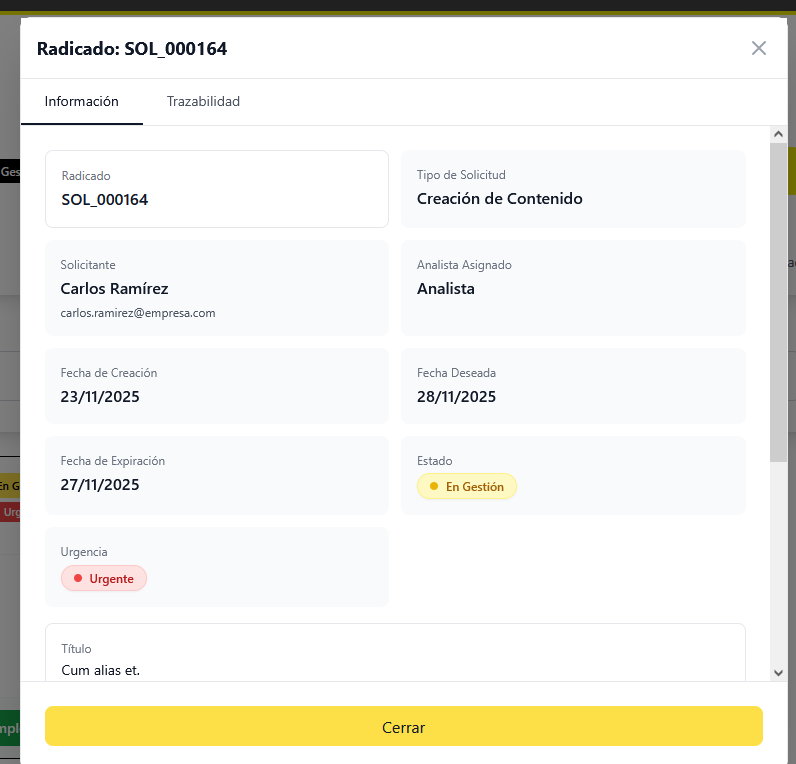Click the Tipo de Solicitud card
This screenshot has height=764, width=796.
(x=573, y=189)
